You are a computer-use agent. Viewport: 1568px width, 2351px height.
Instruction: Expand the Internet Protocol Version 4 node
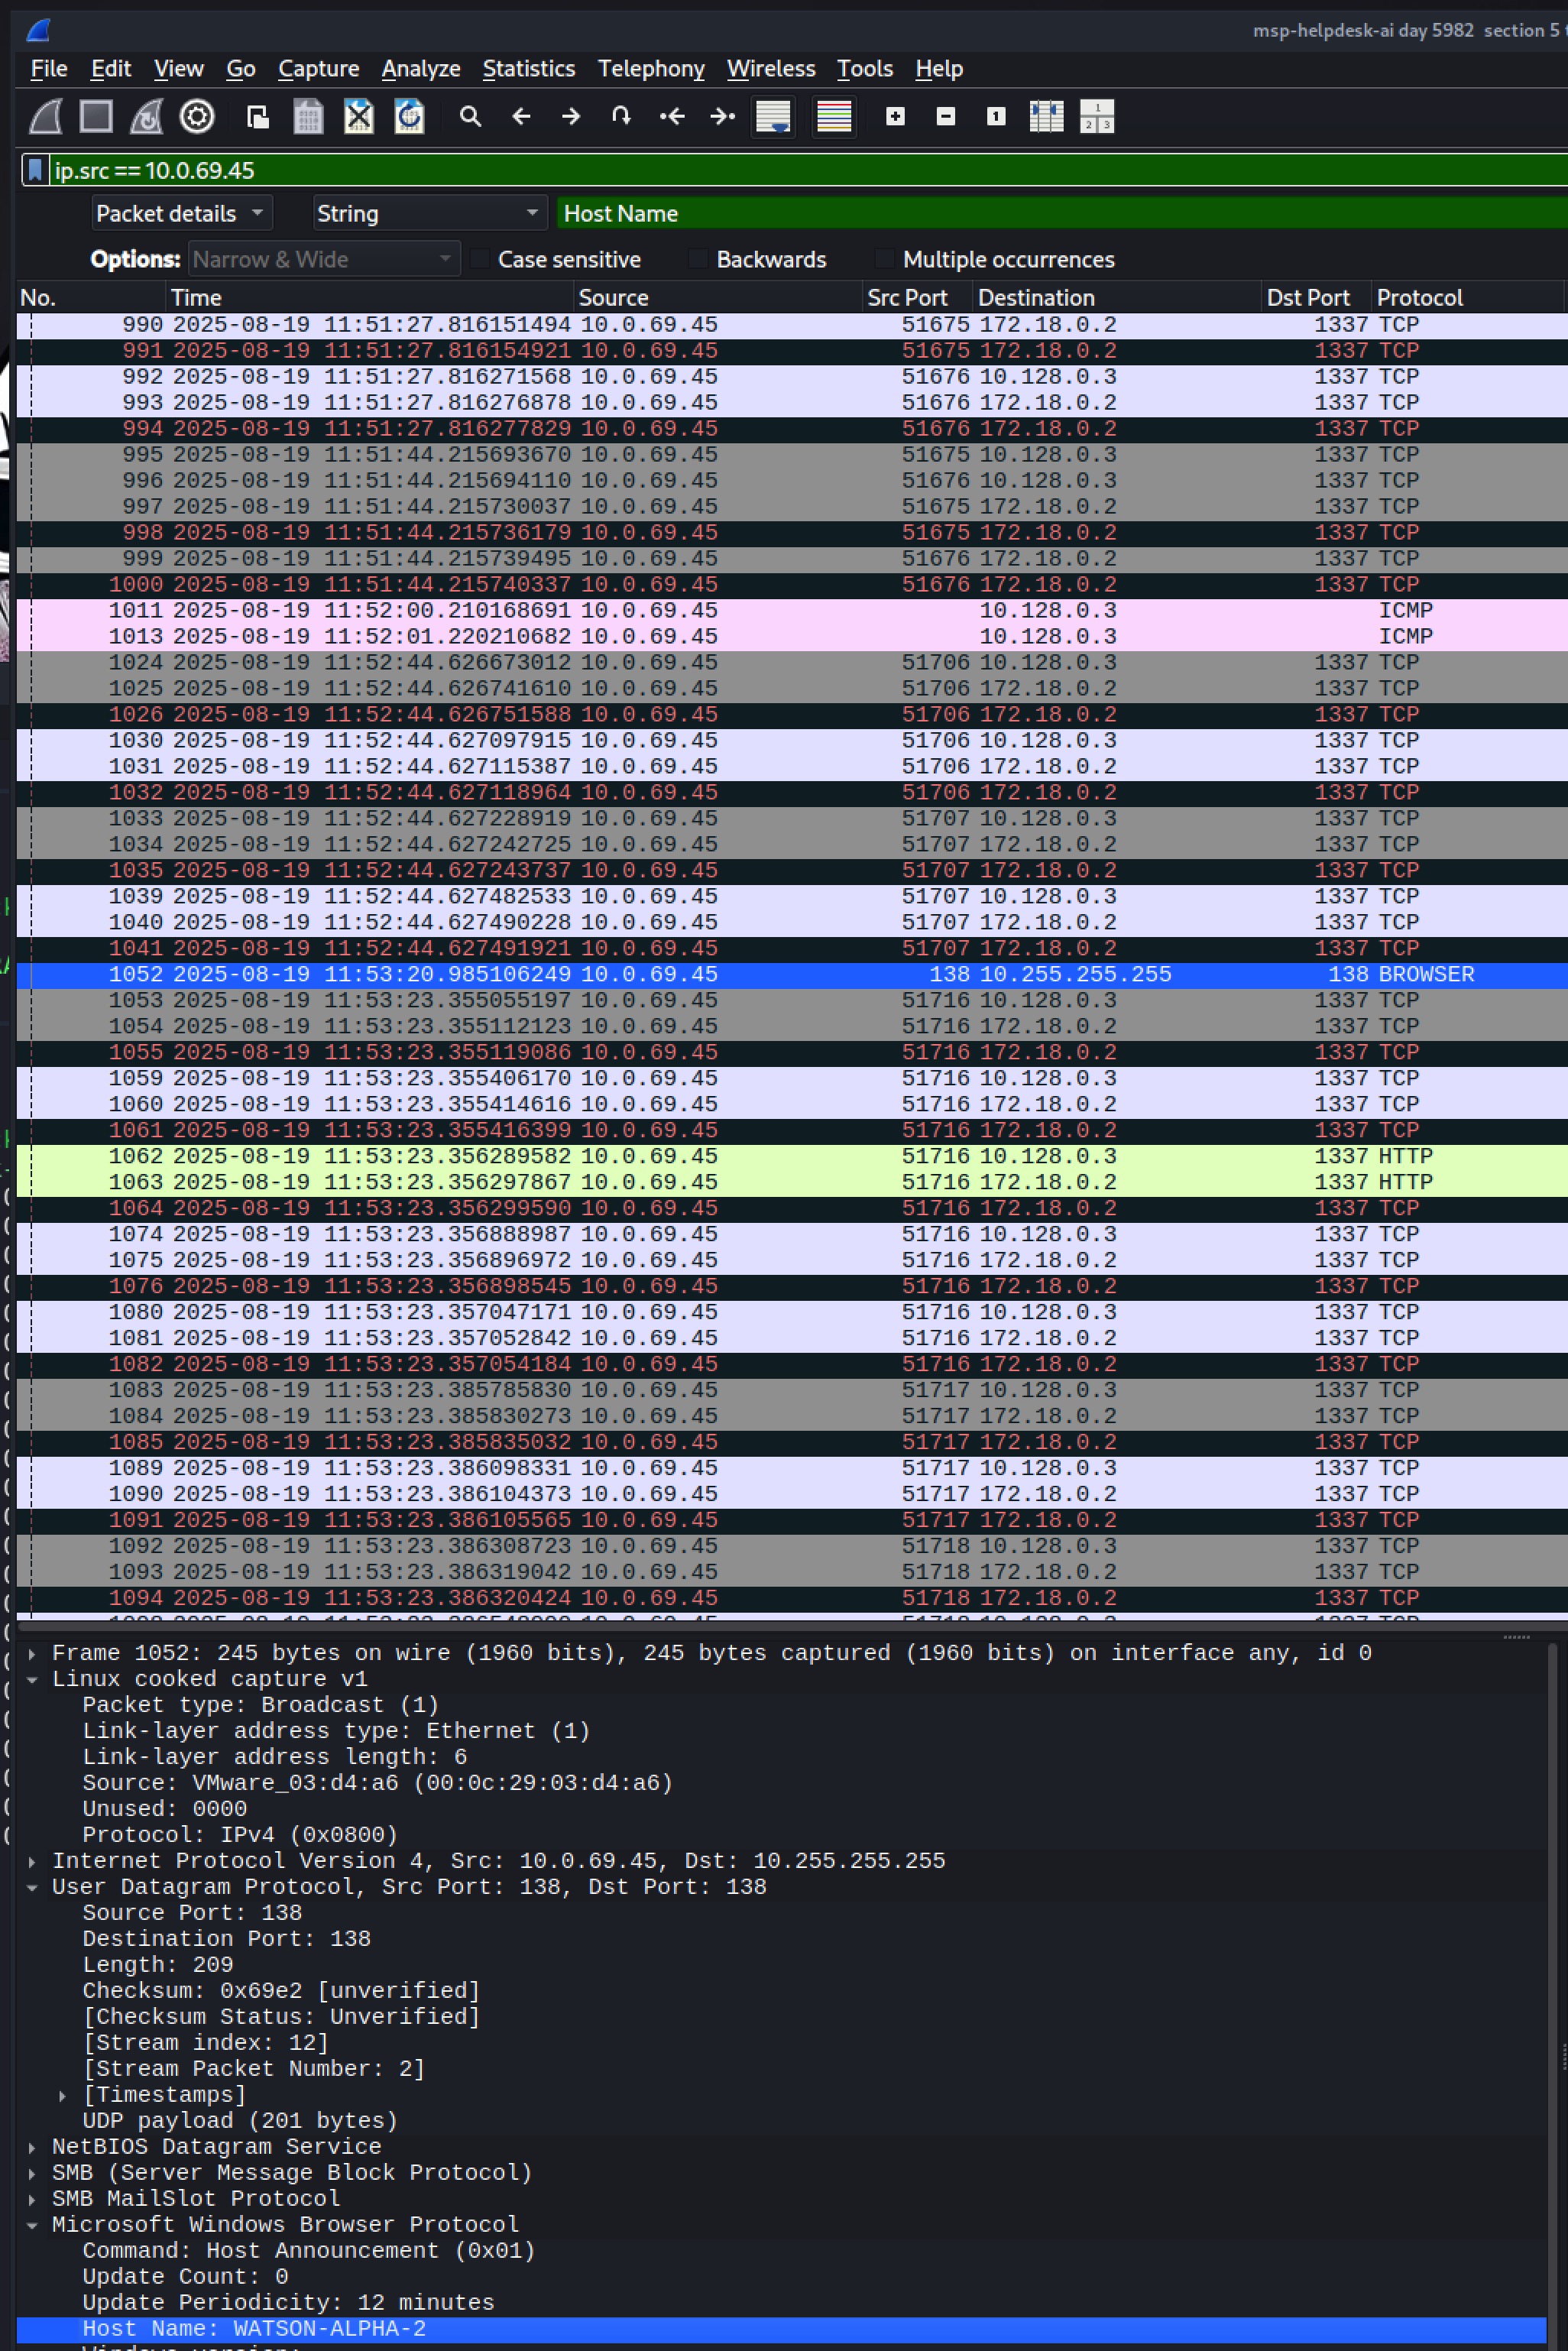(x=32, y=1861)
